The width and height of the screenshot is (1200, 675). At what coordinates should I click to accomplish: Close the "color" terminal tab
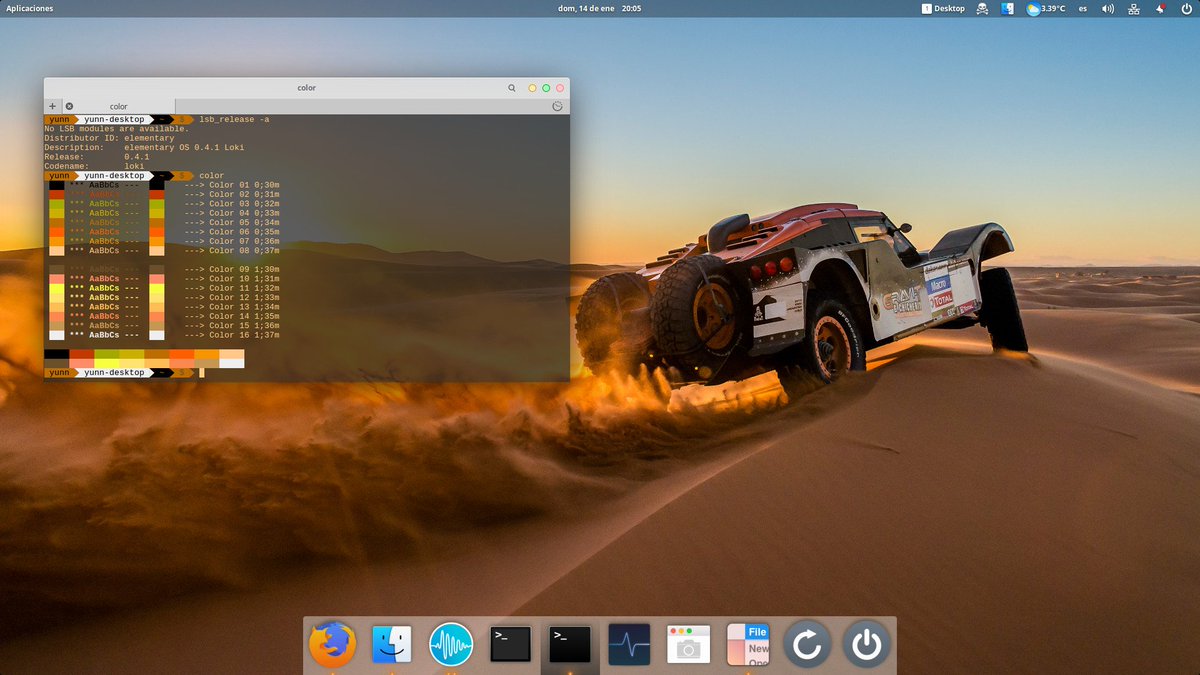[x=69, y=106]
